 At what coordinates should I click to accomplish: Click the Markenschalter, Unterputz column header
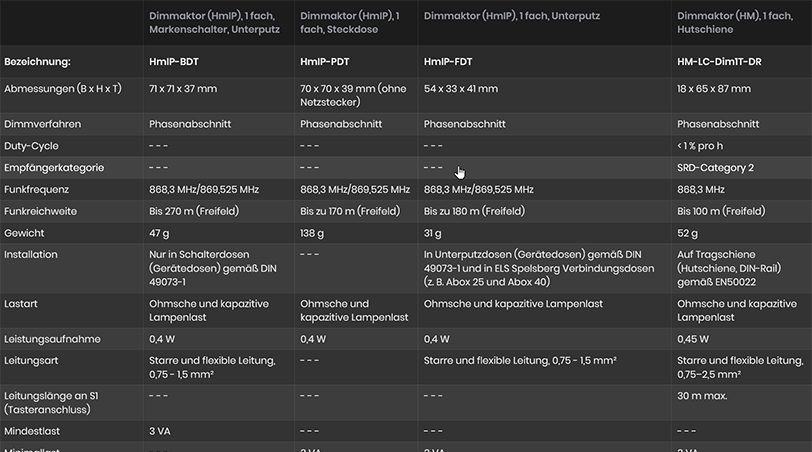tap(214, 23)
